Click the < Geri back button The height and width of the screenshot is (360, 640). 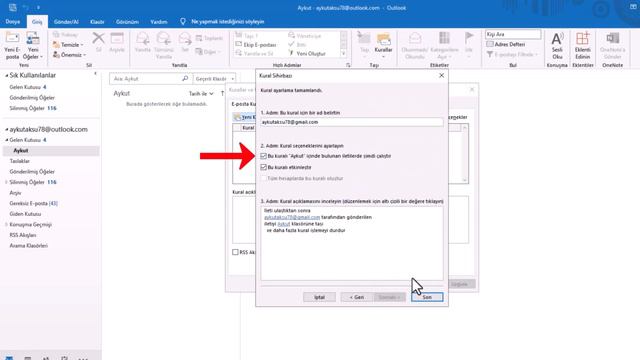coord(357,297)
